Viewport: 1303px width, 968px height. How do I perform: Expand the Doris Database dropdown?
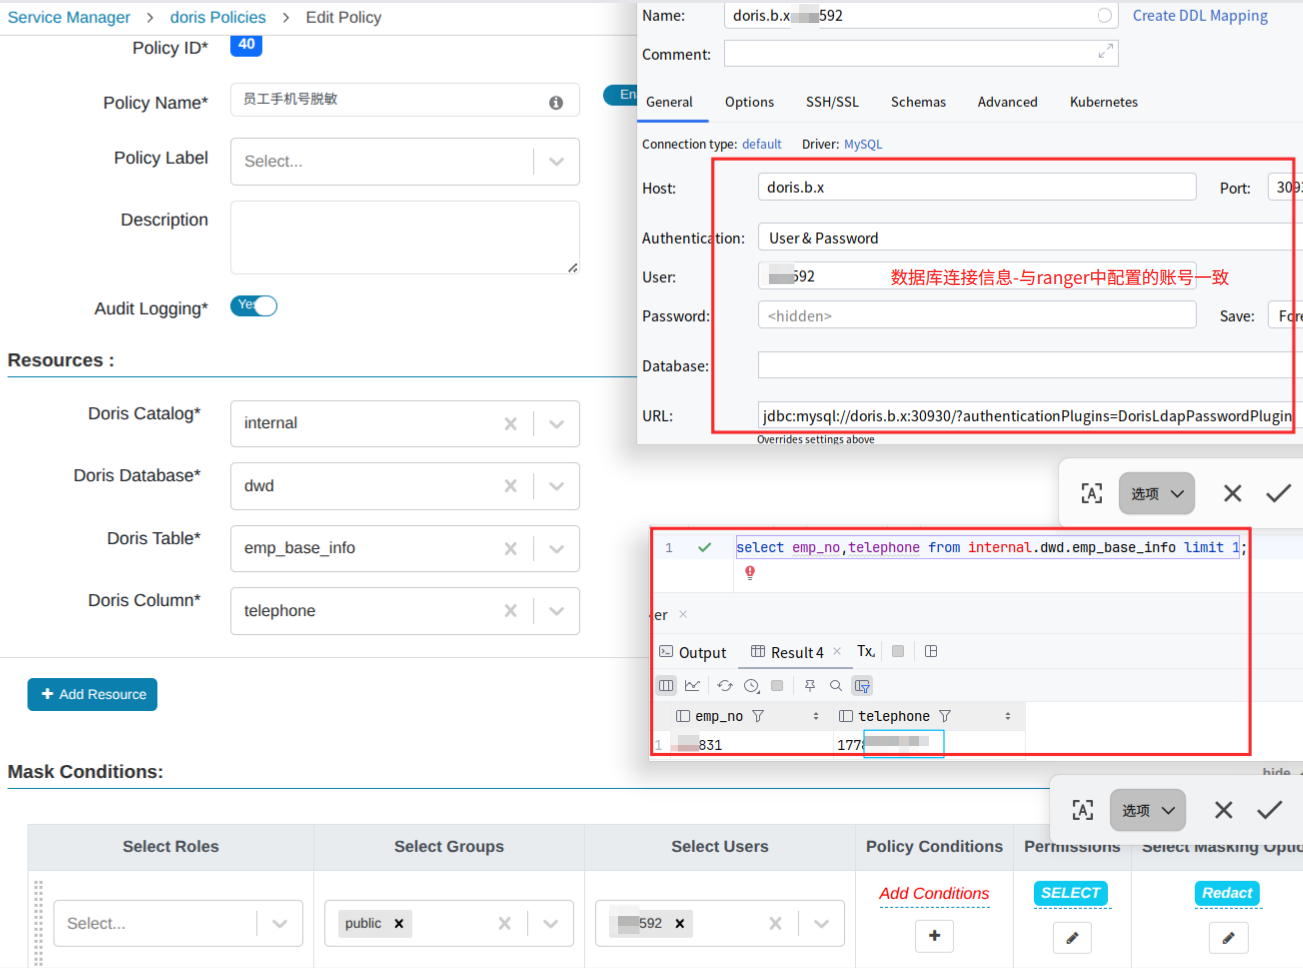pos(557,486)
